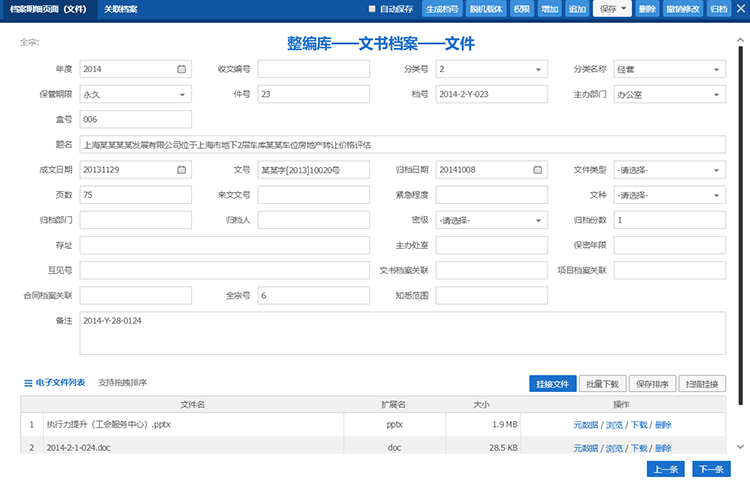Click the 生成档号 button
The width and height of the screenshot is (750, 480).
coord(442,9)
